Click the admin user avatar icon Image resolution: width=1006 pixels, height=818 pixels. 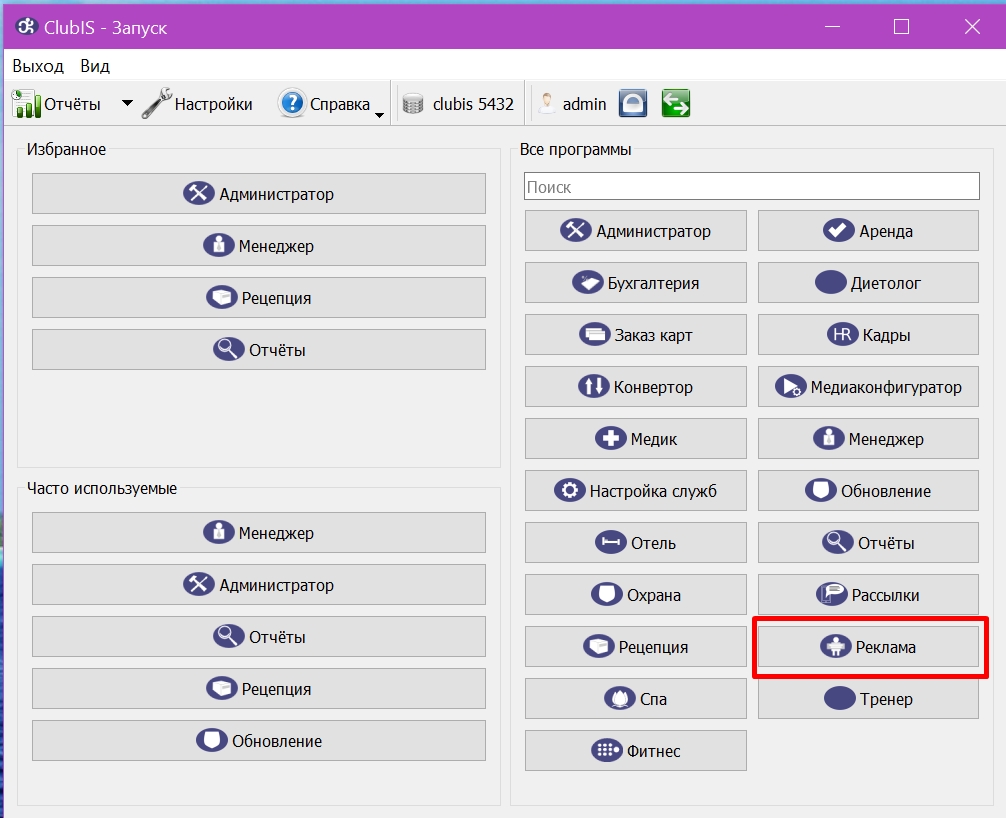click(x=547, y=103)
